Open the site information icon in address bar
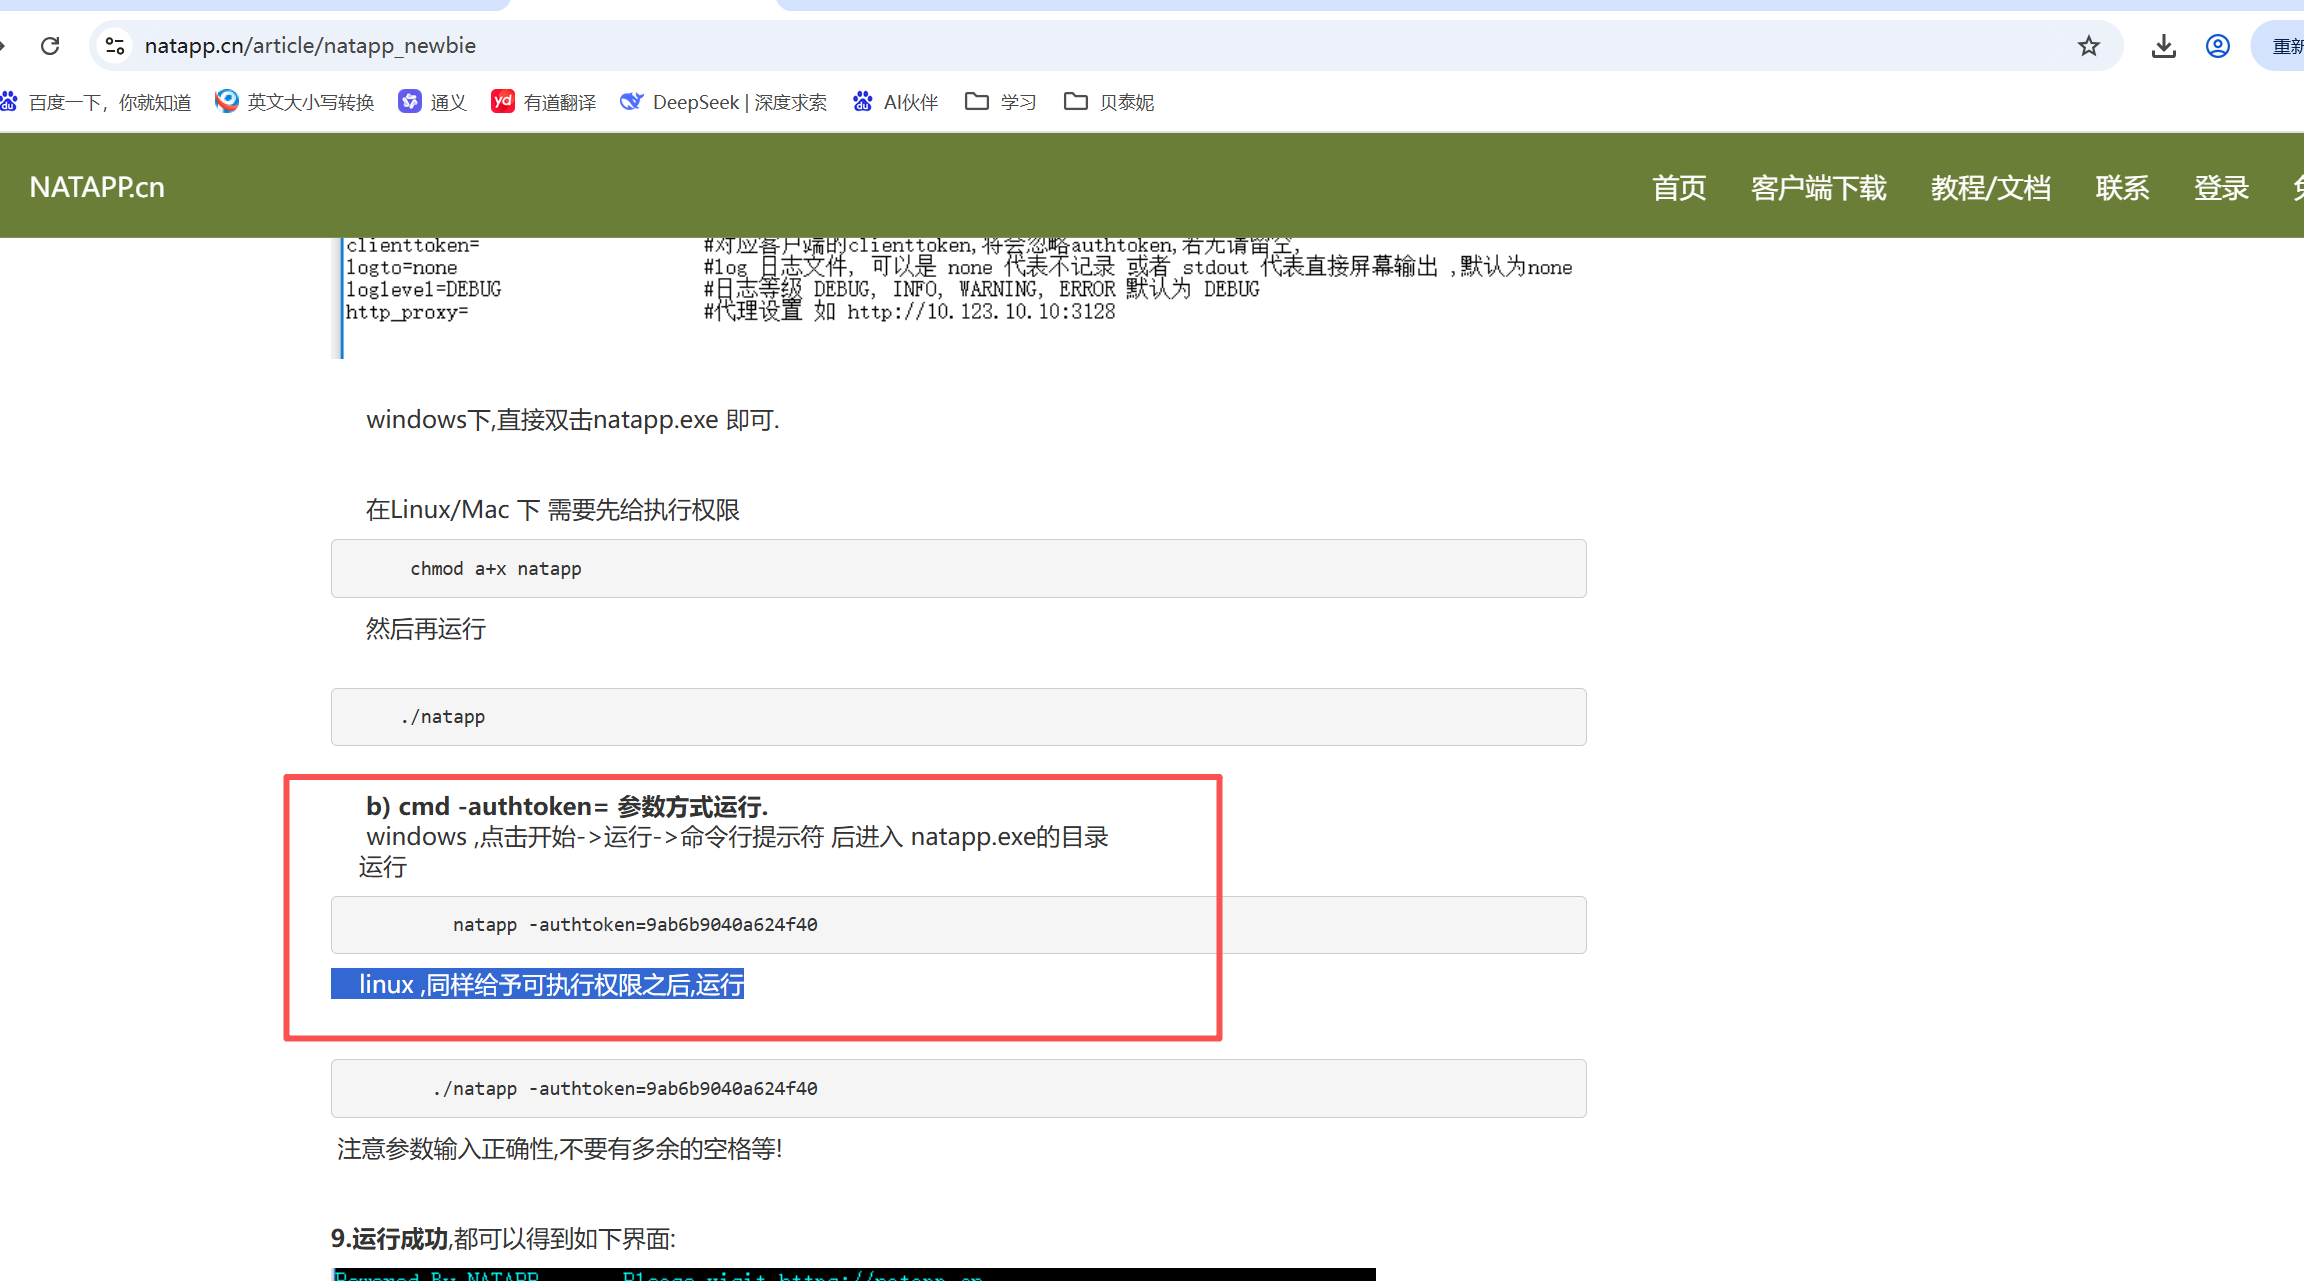Image resolution: width=2304 pixels, height=1281 pixels. pyautogui.click(x=115, y=46)
